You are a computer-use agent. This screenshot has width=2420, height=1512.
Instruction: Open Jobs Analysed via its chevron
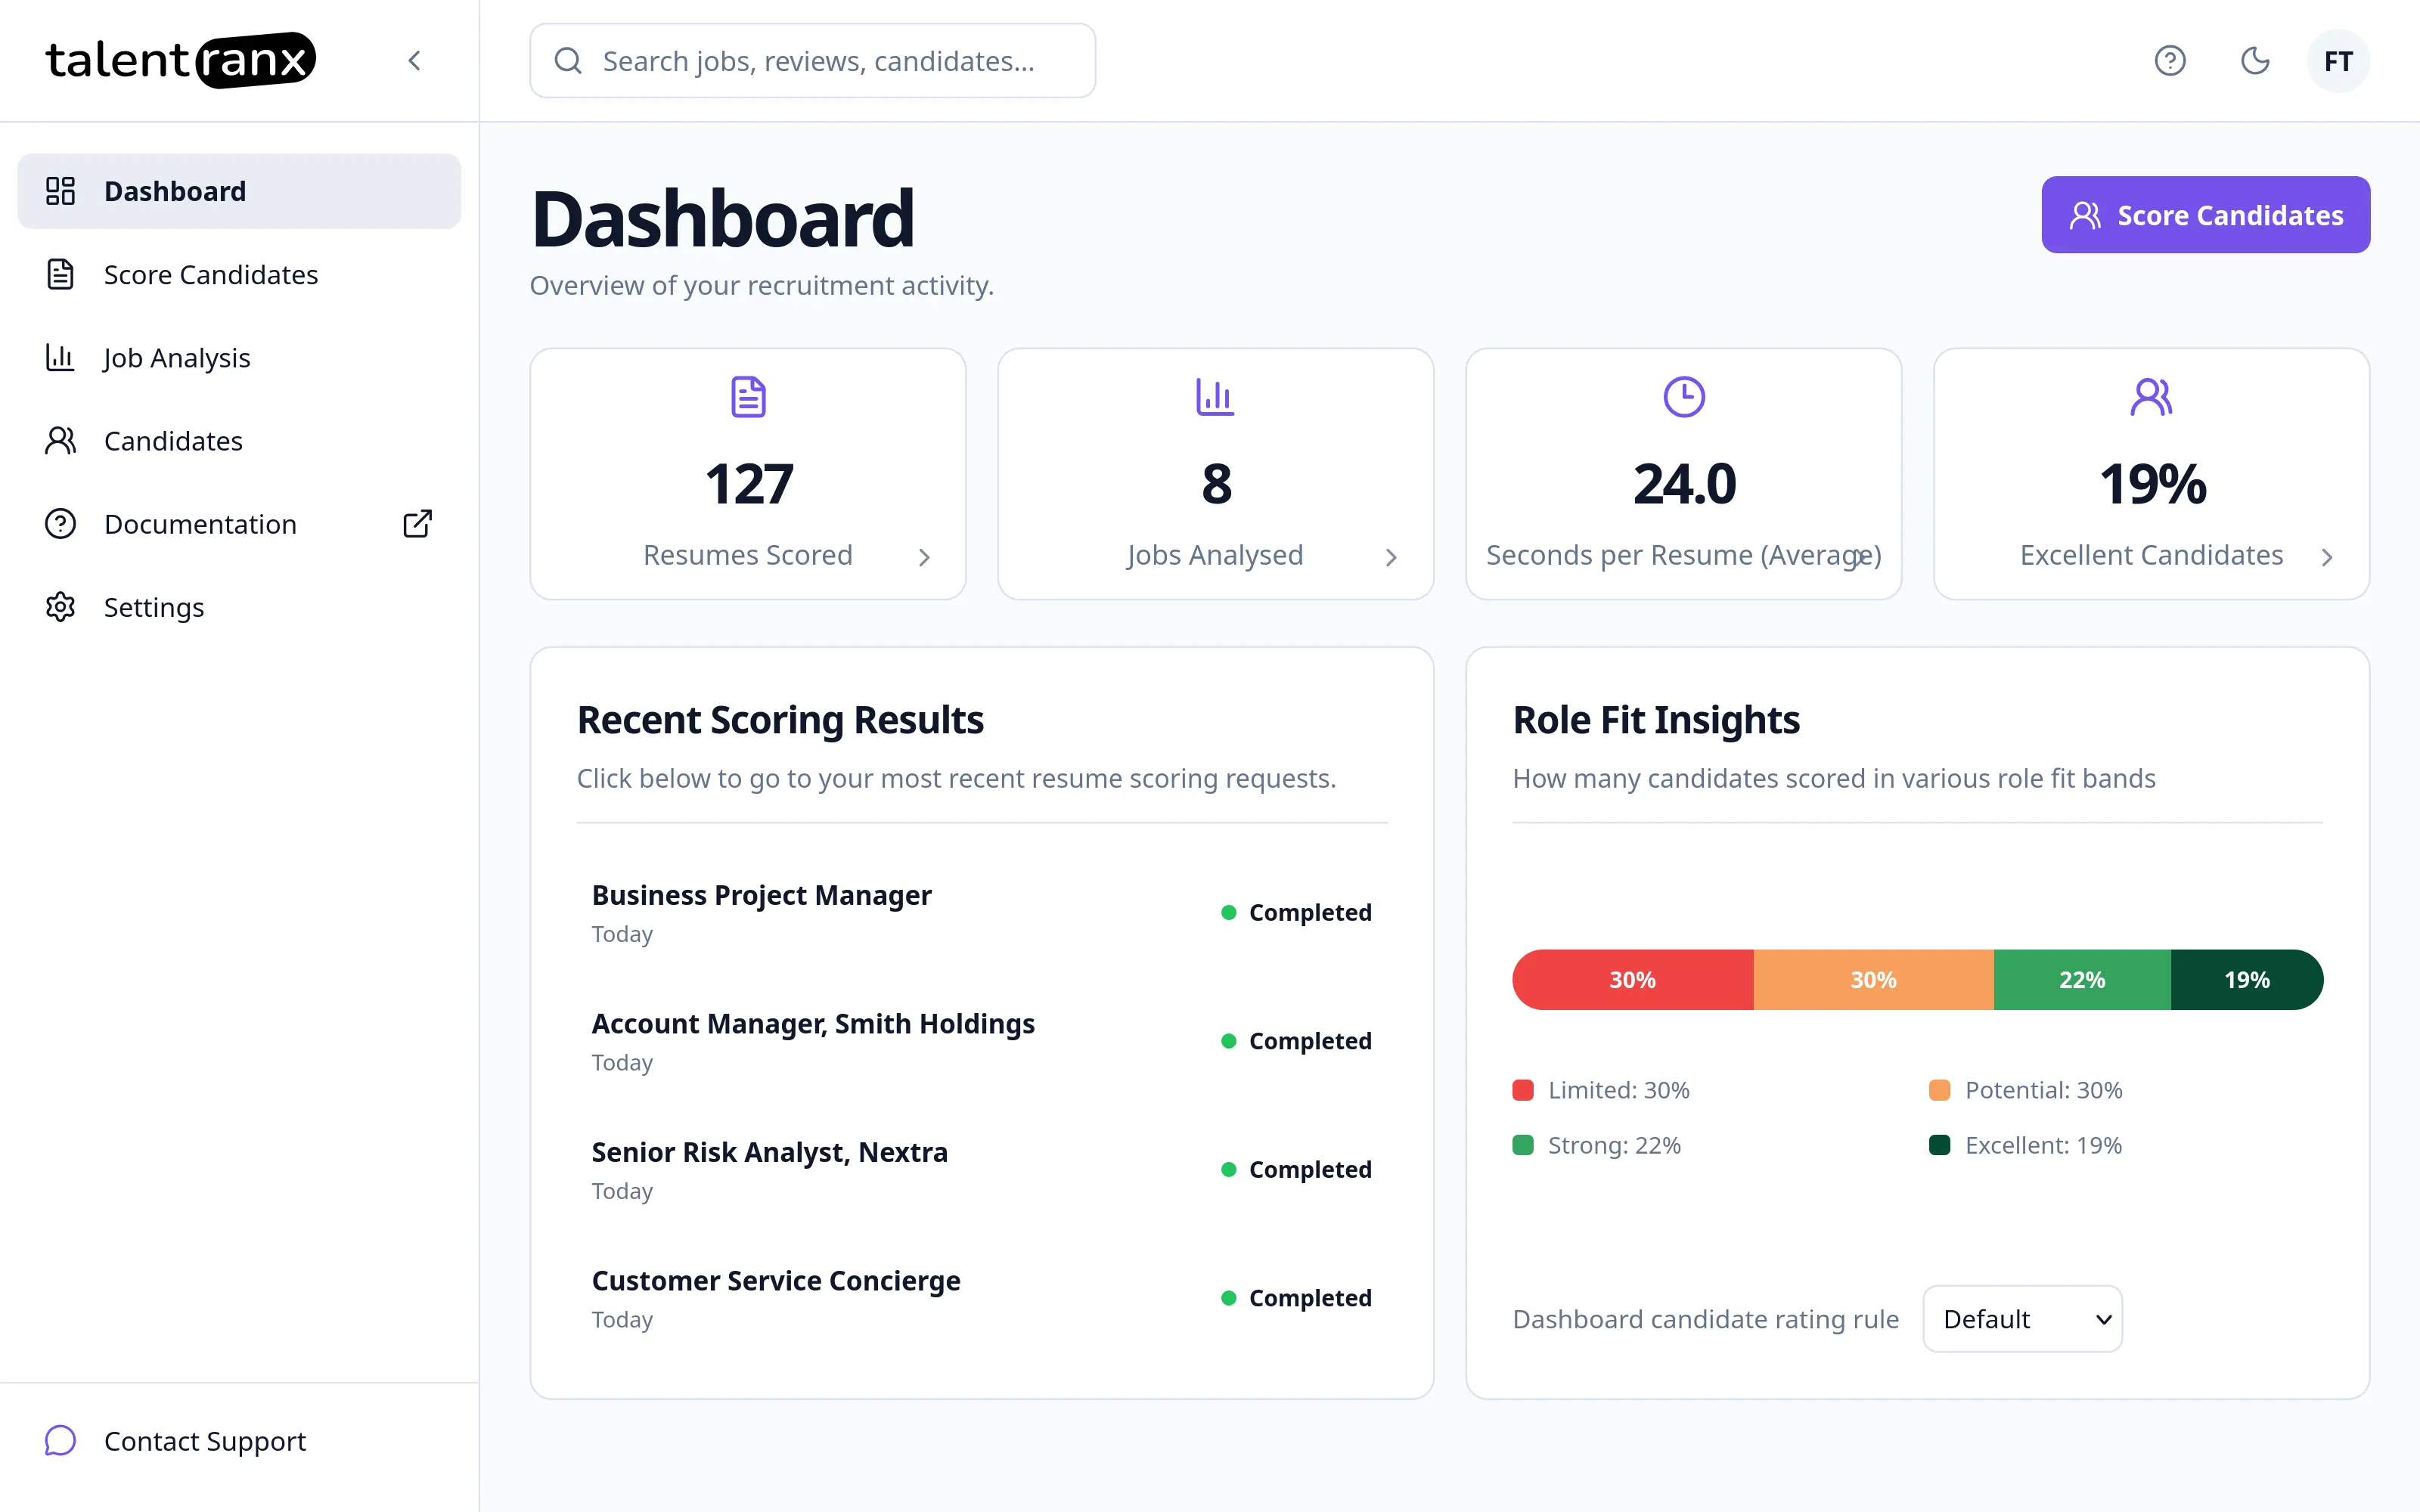pyautogui.click(x=1391, y=557)
